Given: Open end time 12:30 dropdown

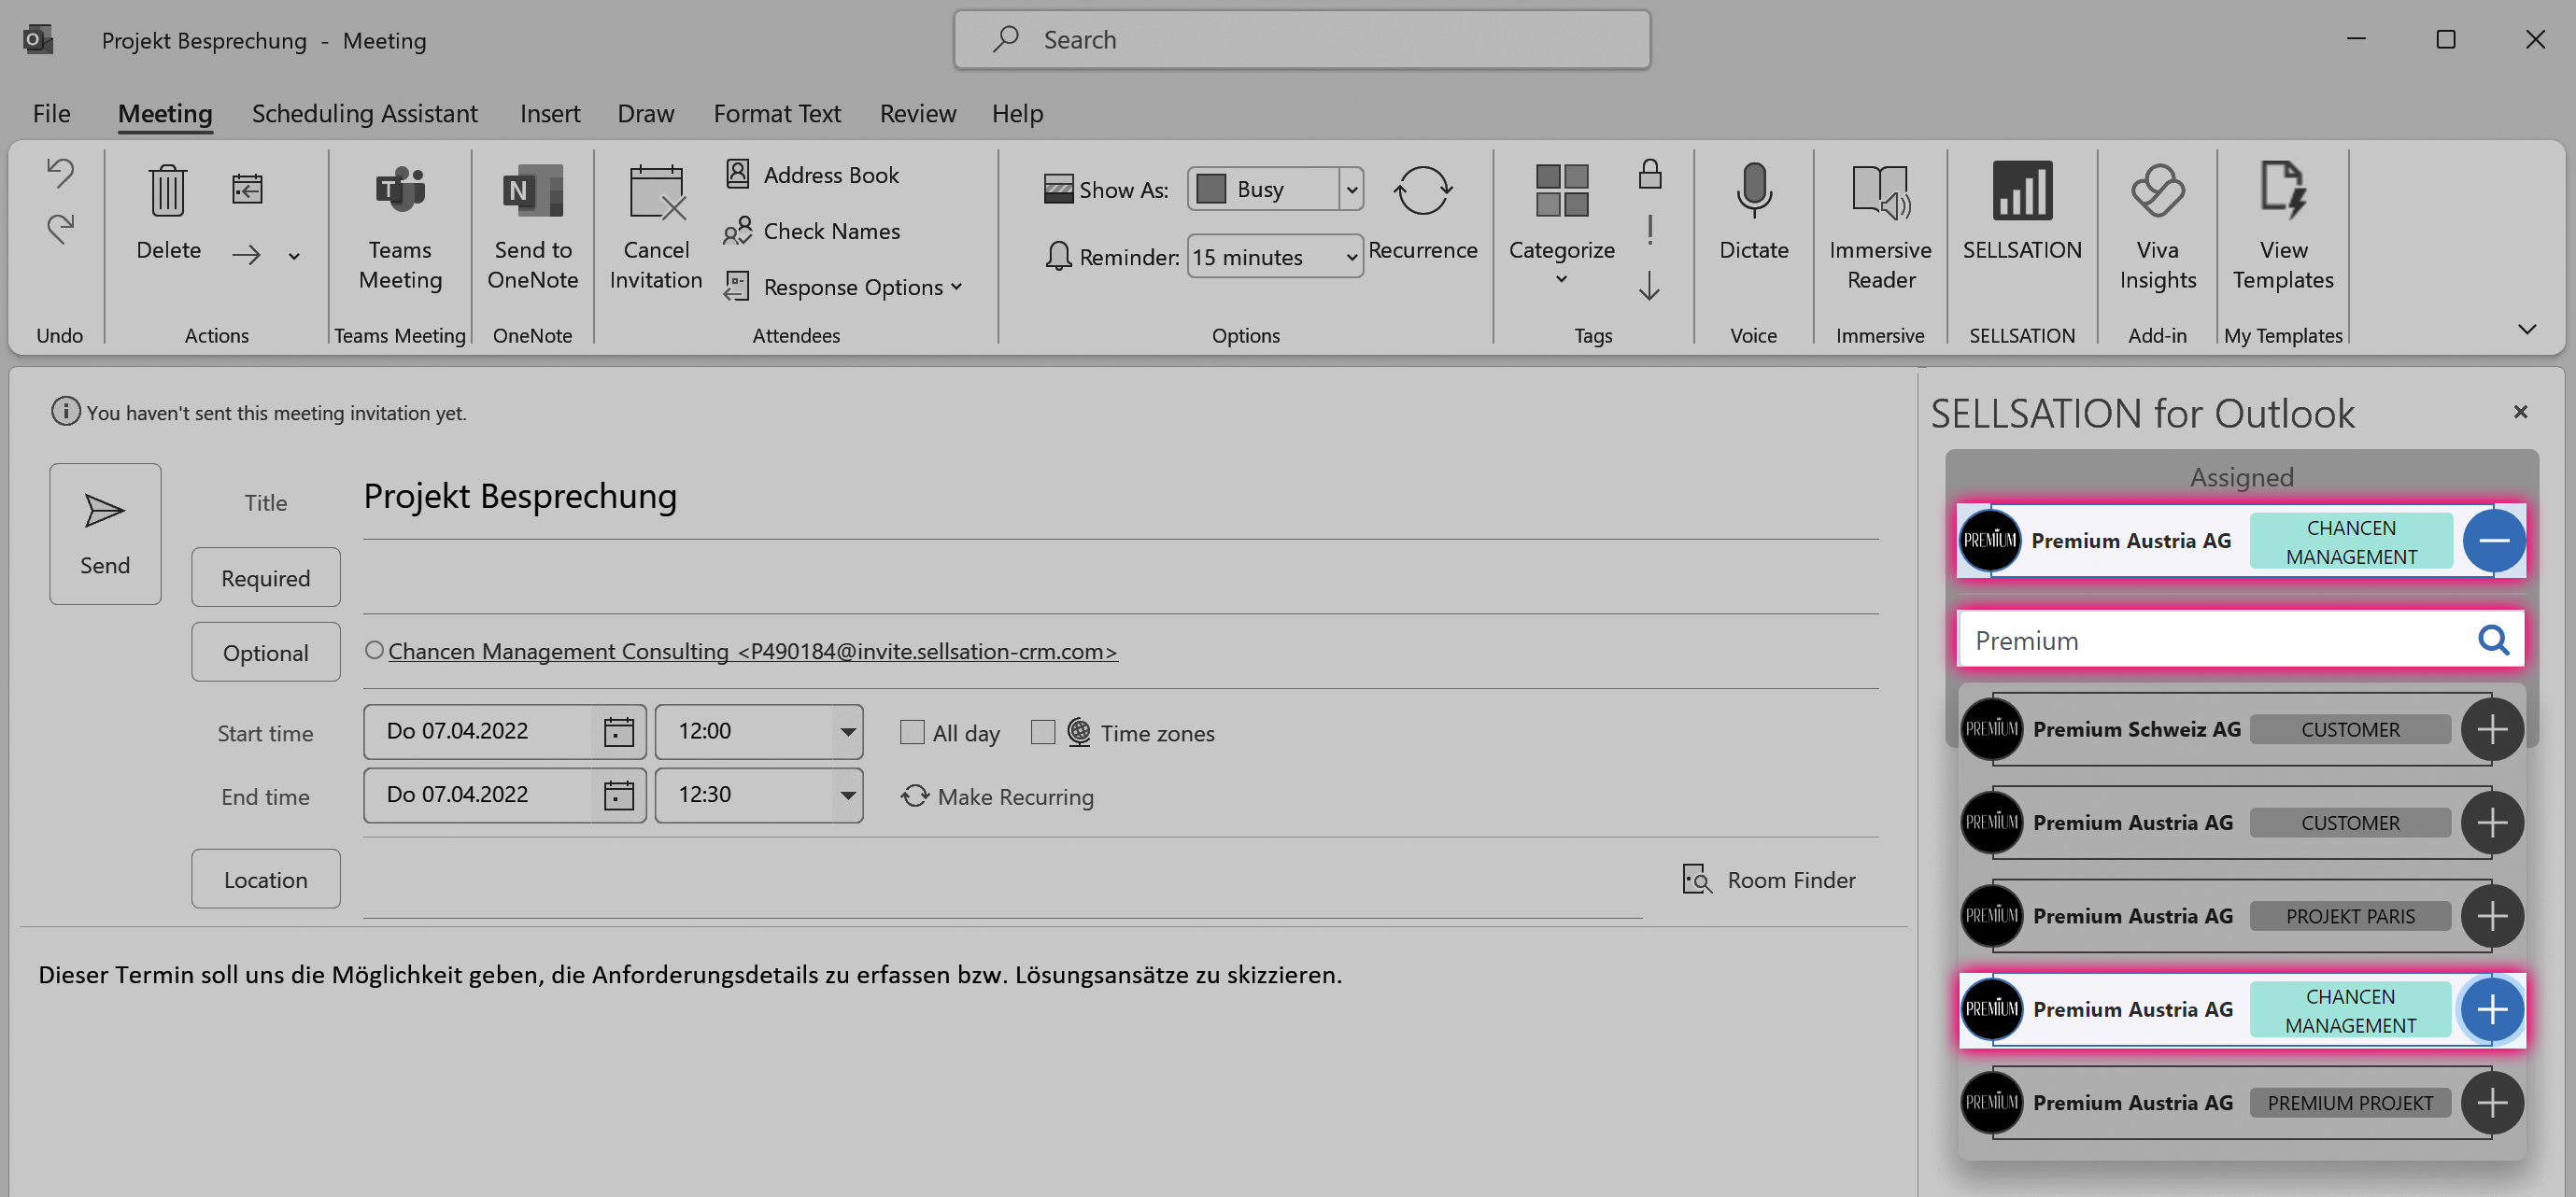Looking at the screenshot, I should point(847,795).
